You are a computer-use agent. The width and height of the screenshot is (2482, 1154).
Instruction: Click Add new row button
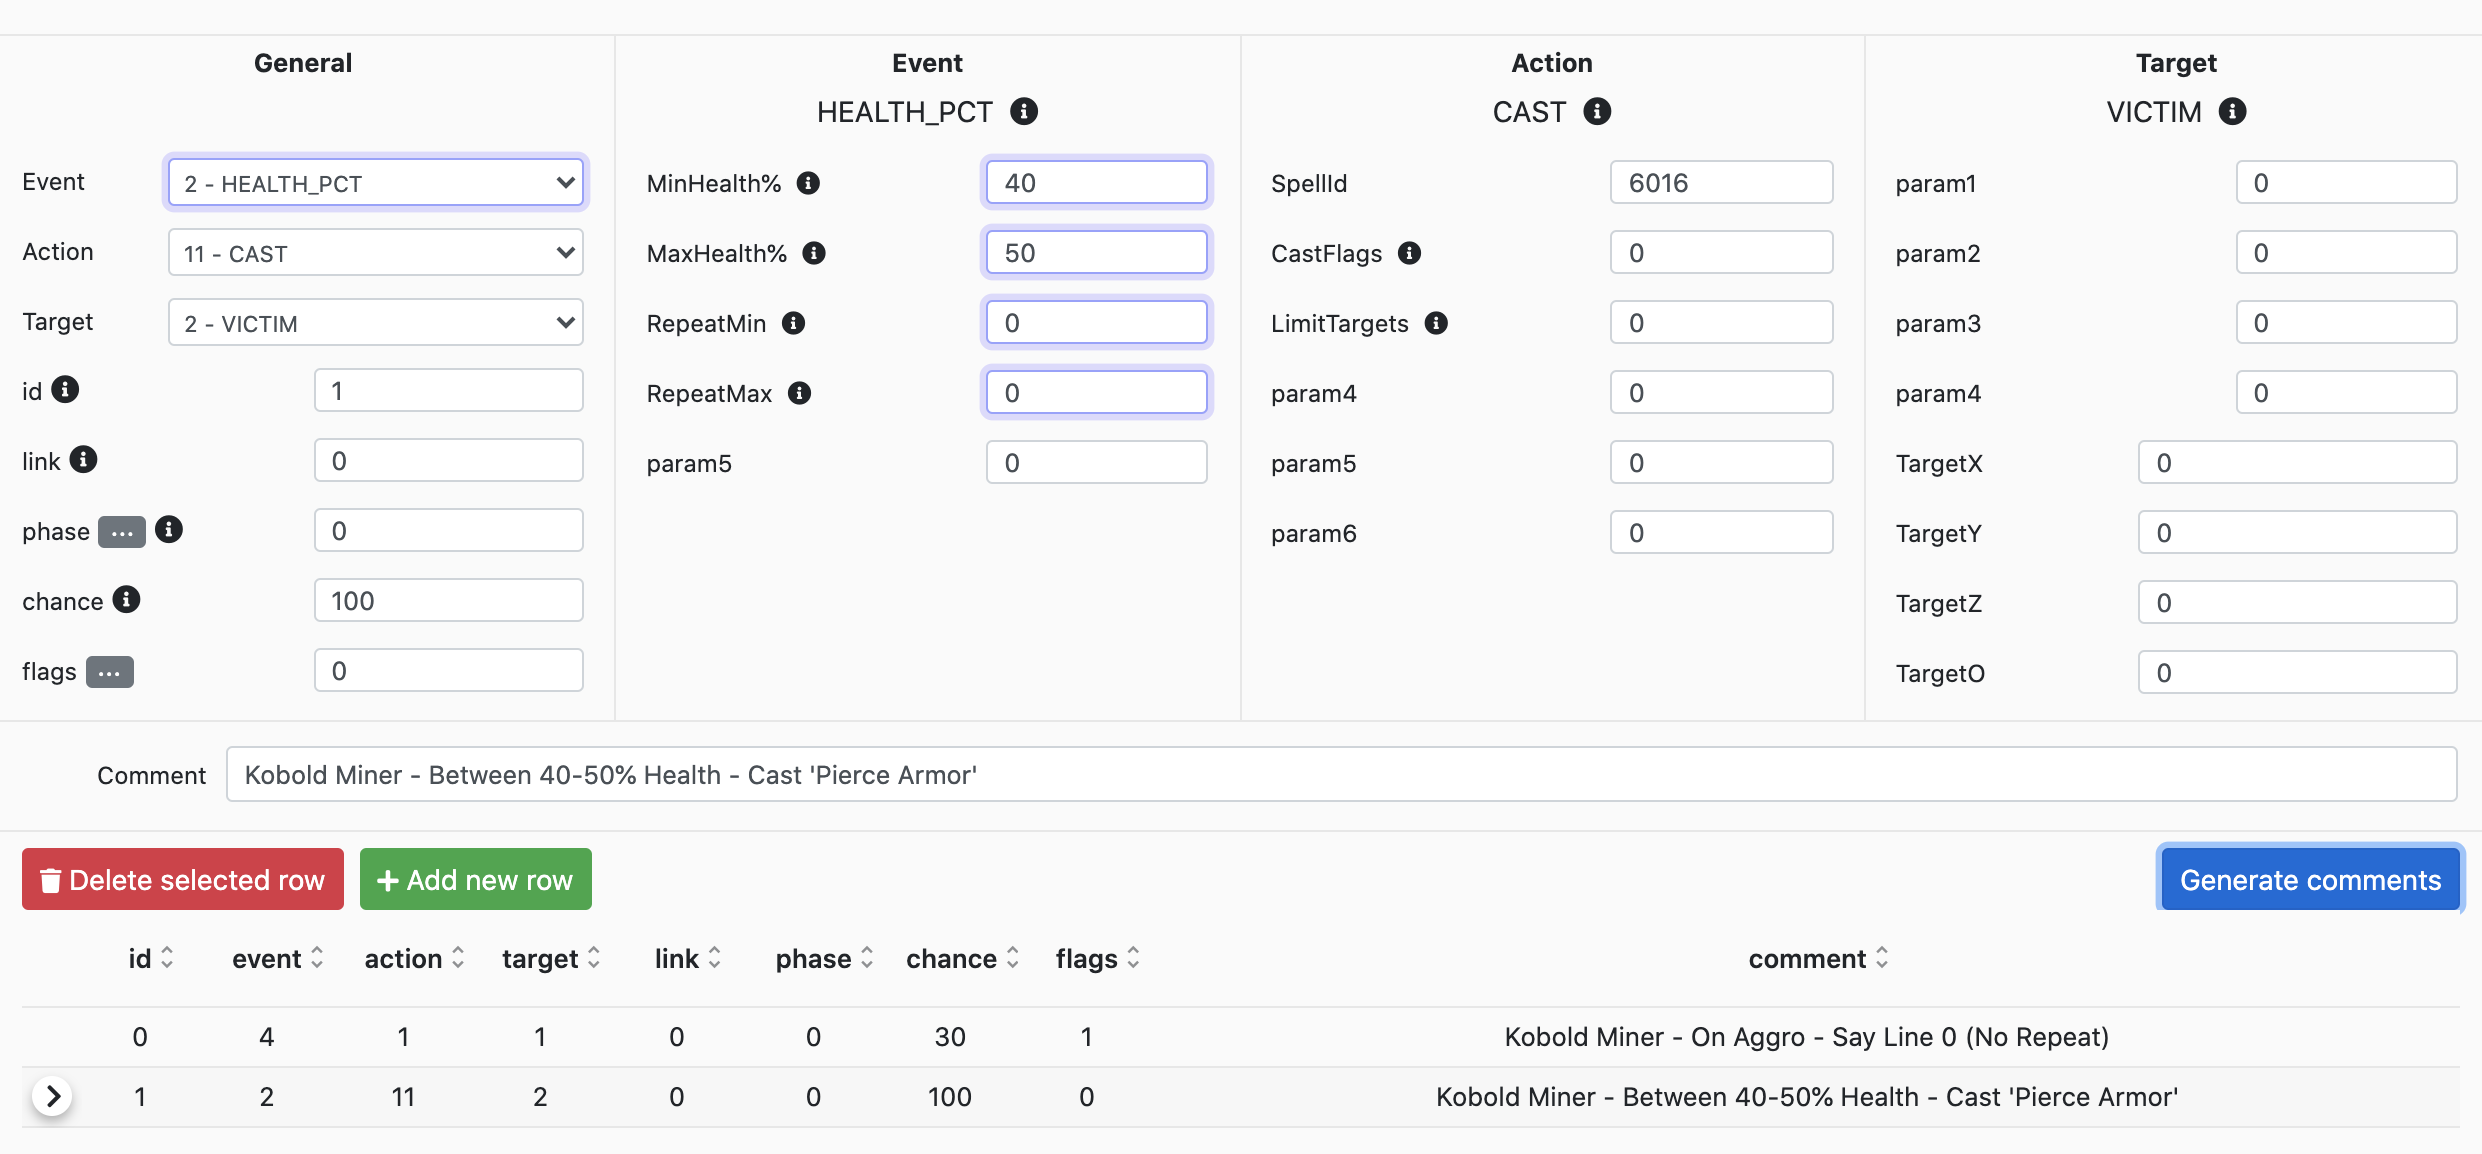tap(475, 880)
